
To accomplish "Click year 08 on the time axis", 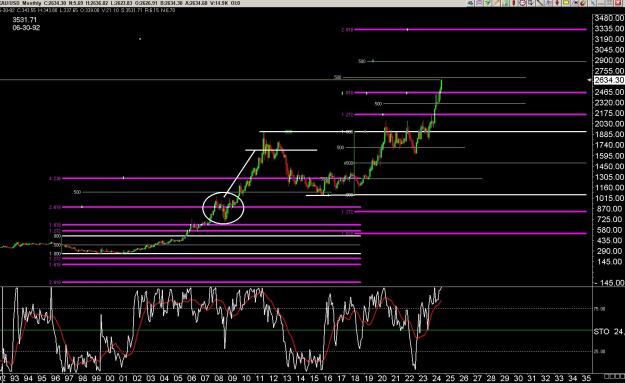I will [219, 379].
